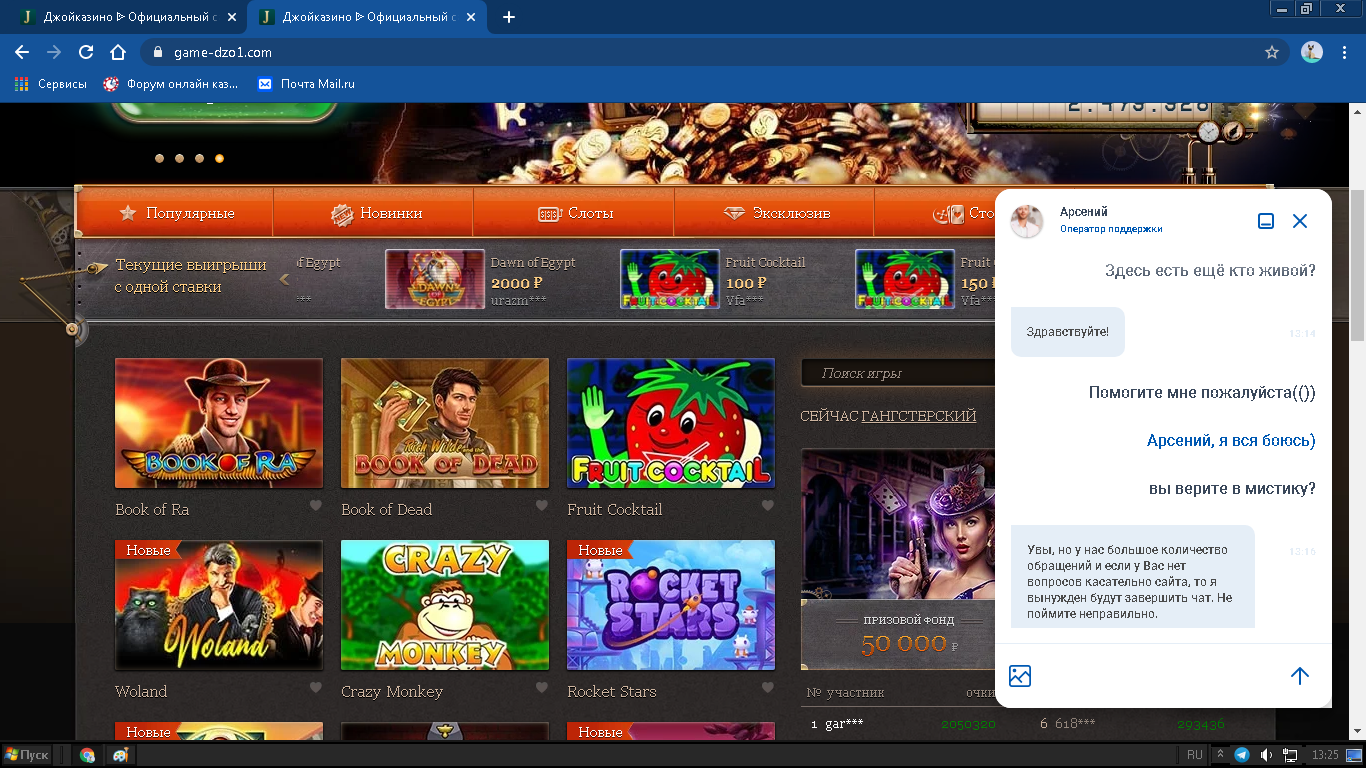1366x768 pixels.
Task: Favorite Book of Dead with heart
Action: 542,506
